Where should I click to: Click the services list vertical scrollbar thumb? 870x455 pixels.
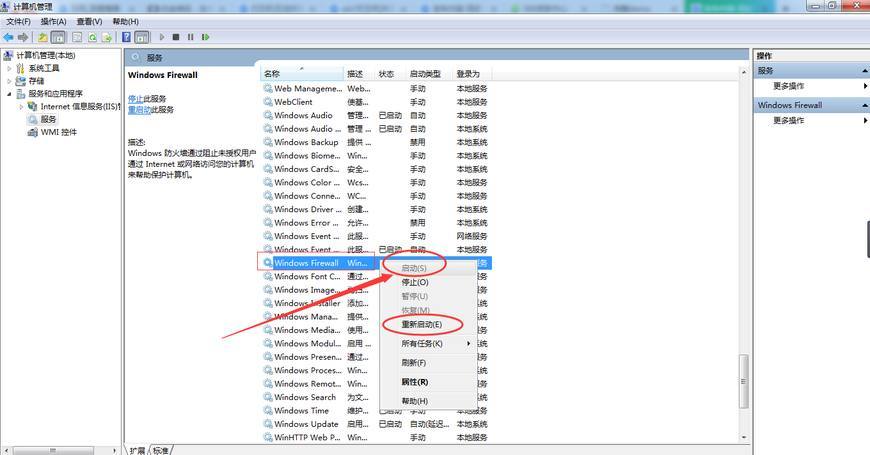point(744,381)
